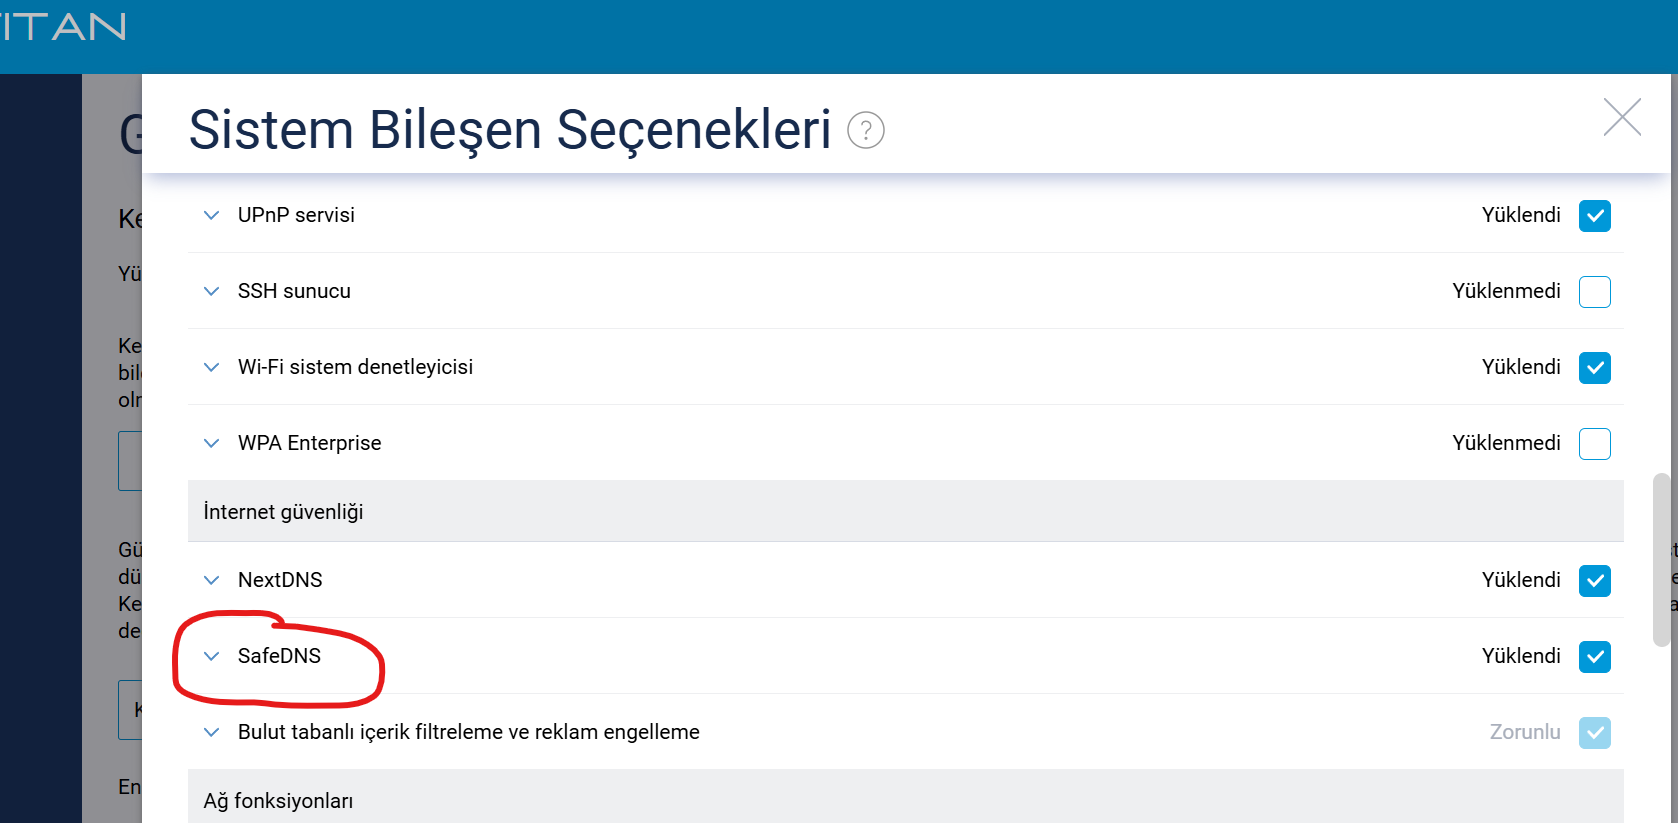
Task: Enable the WPA Enterprise checkbox
Action: (x=1595, y=444)
